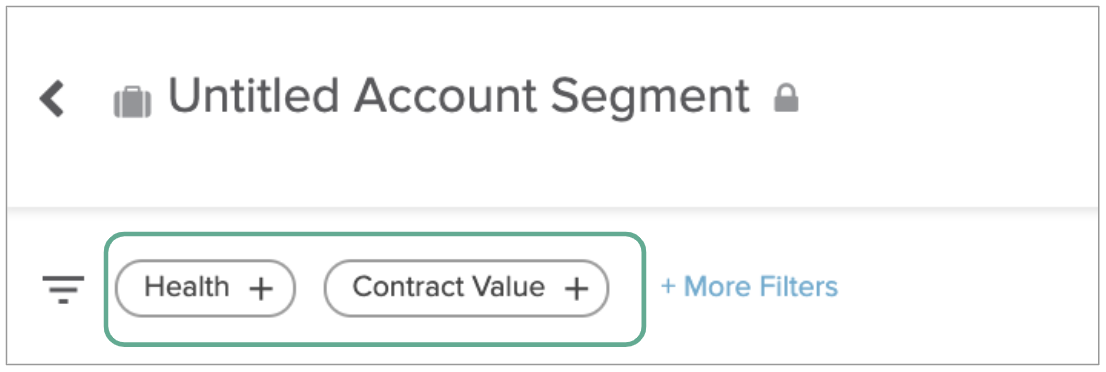Click the Untitled Account Segment title
This screenshot has width=1106, height=372.
point(458,96)
